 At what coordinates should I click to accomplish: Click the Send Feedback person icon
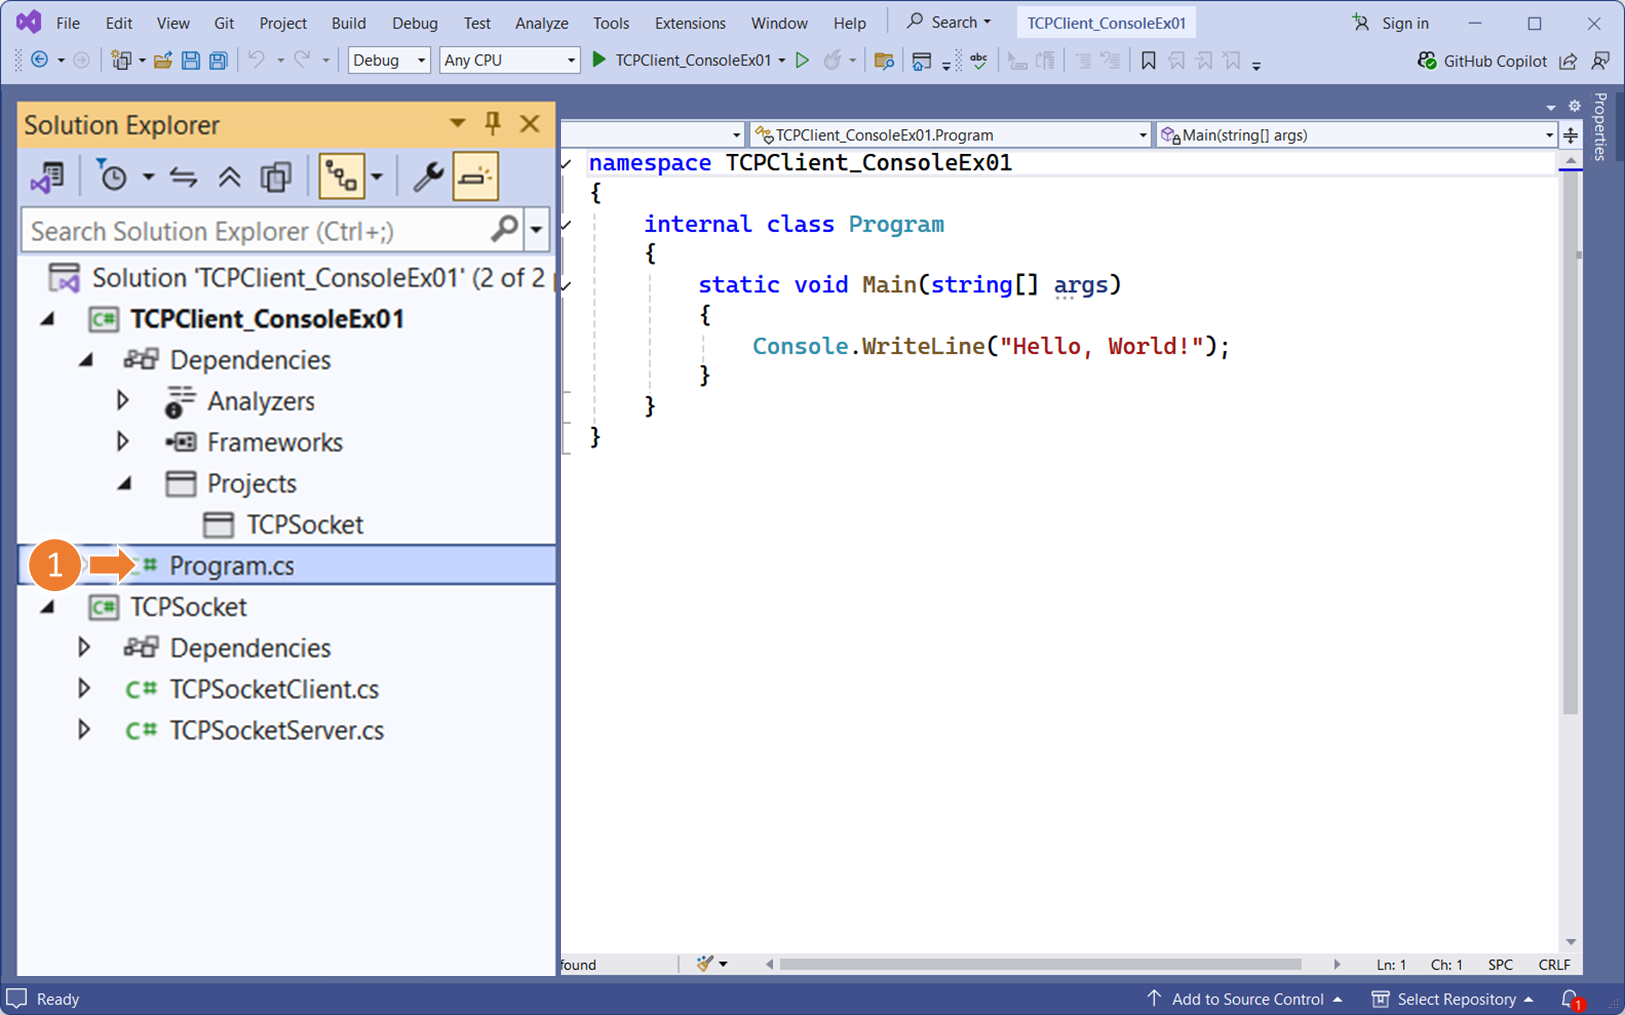(1600, 61)
